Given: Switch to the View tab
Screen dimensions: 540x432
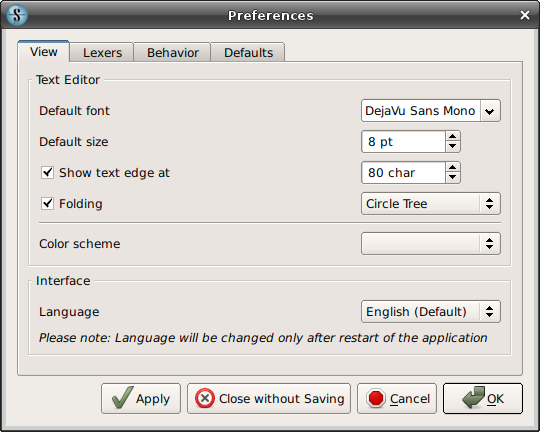Looking at the screenshot, I should click(44, 52).
